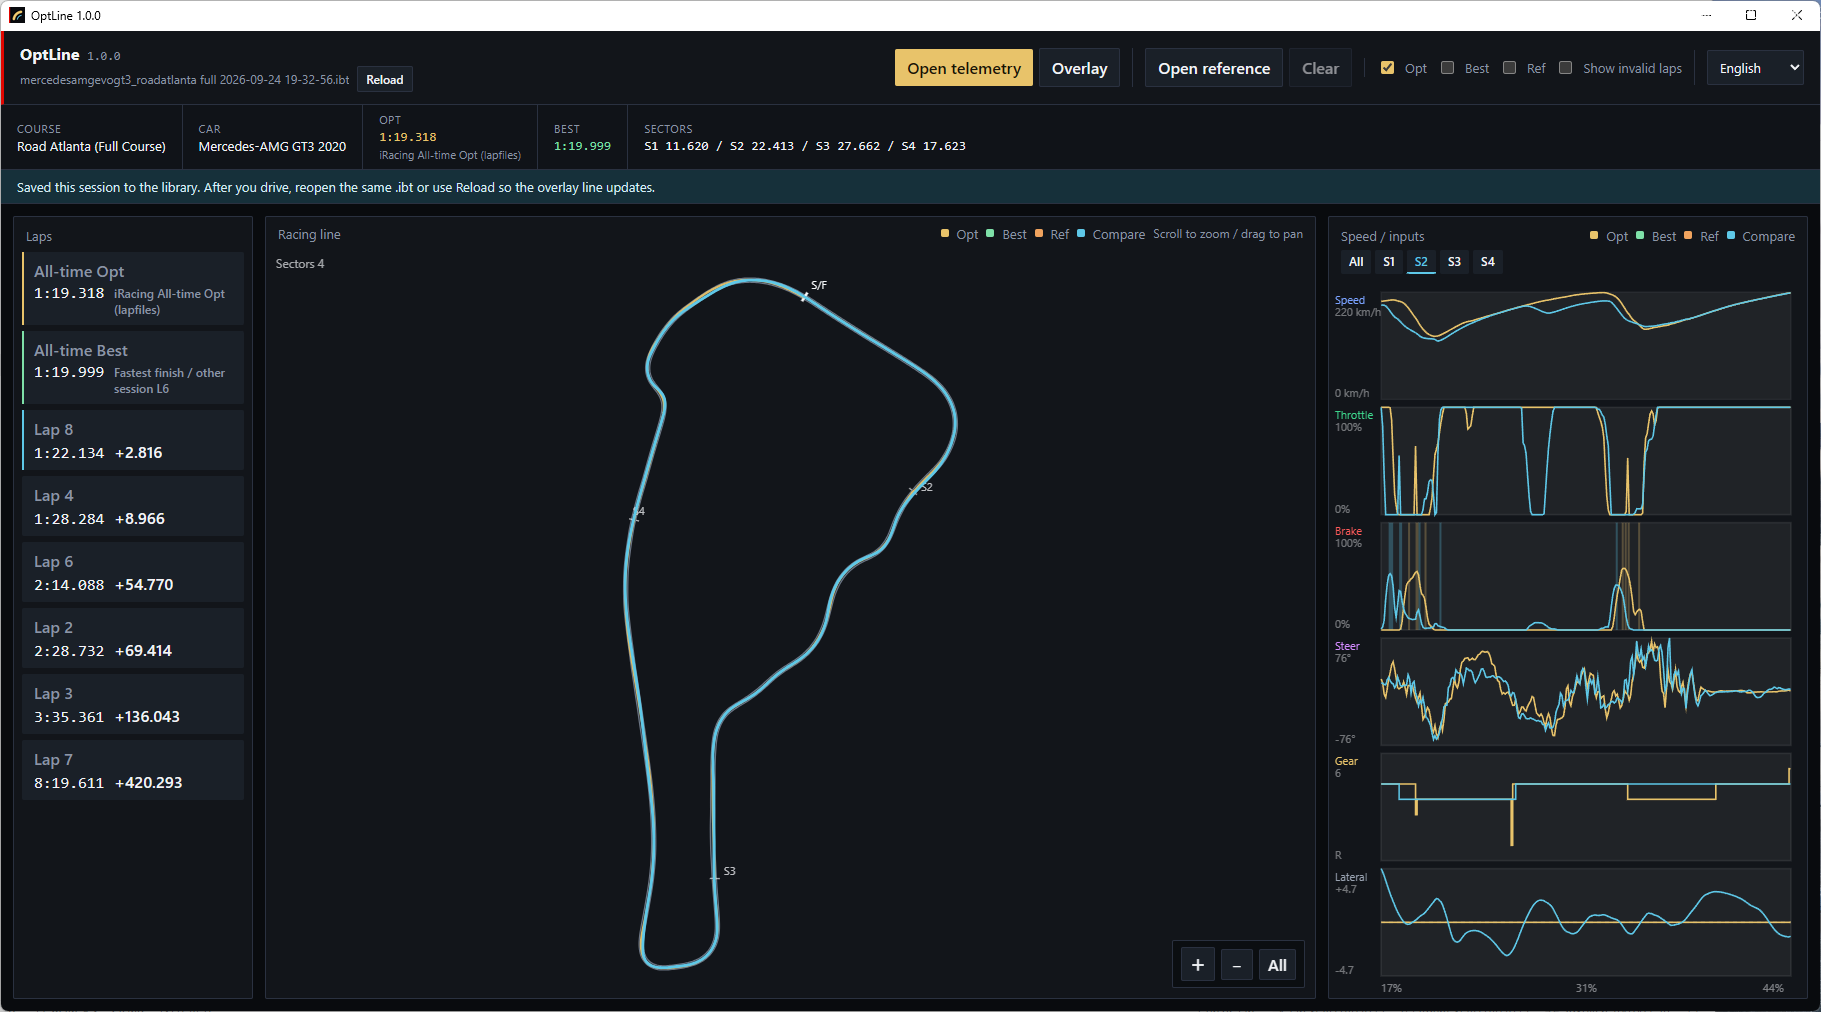The width and height of the screenshot is (1821, 1012).
Task: Click the Compare legend swatch in Speed / inputs panel
Action: coord(1731,235)
